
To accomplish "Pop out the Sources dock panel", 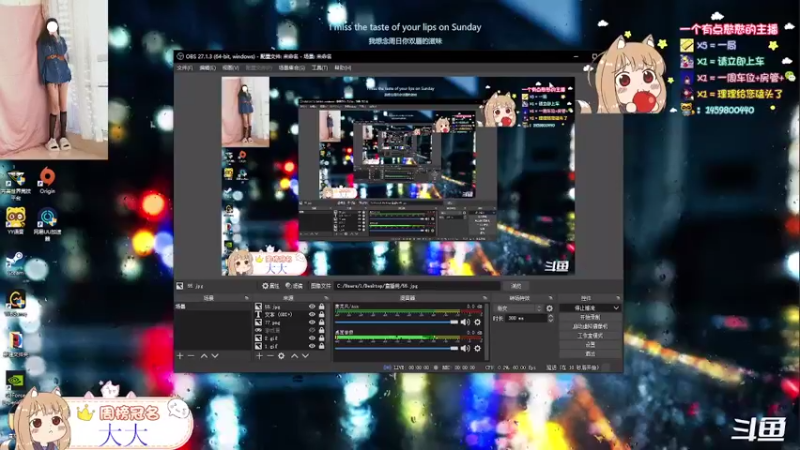I will 326,298.
